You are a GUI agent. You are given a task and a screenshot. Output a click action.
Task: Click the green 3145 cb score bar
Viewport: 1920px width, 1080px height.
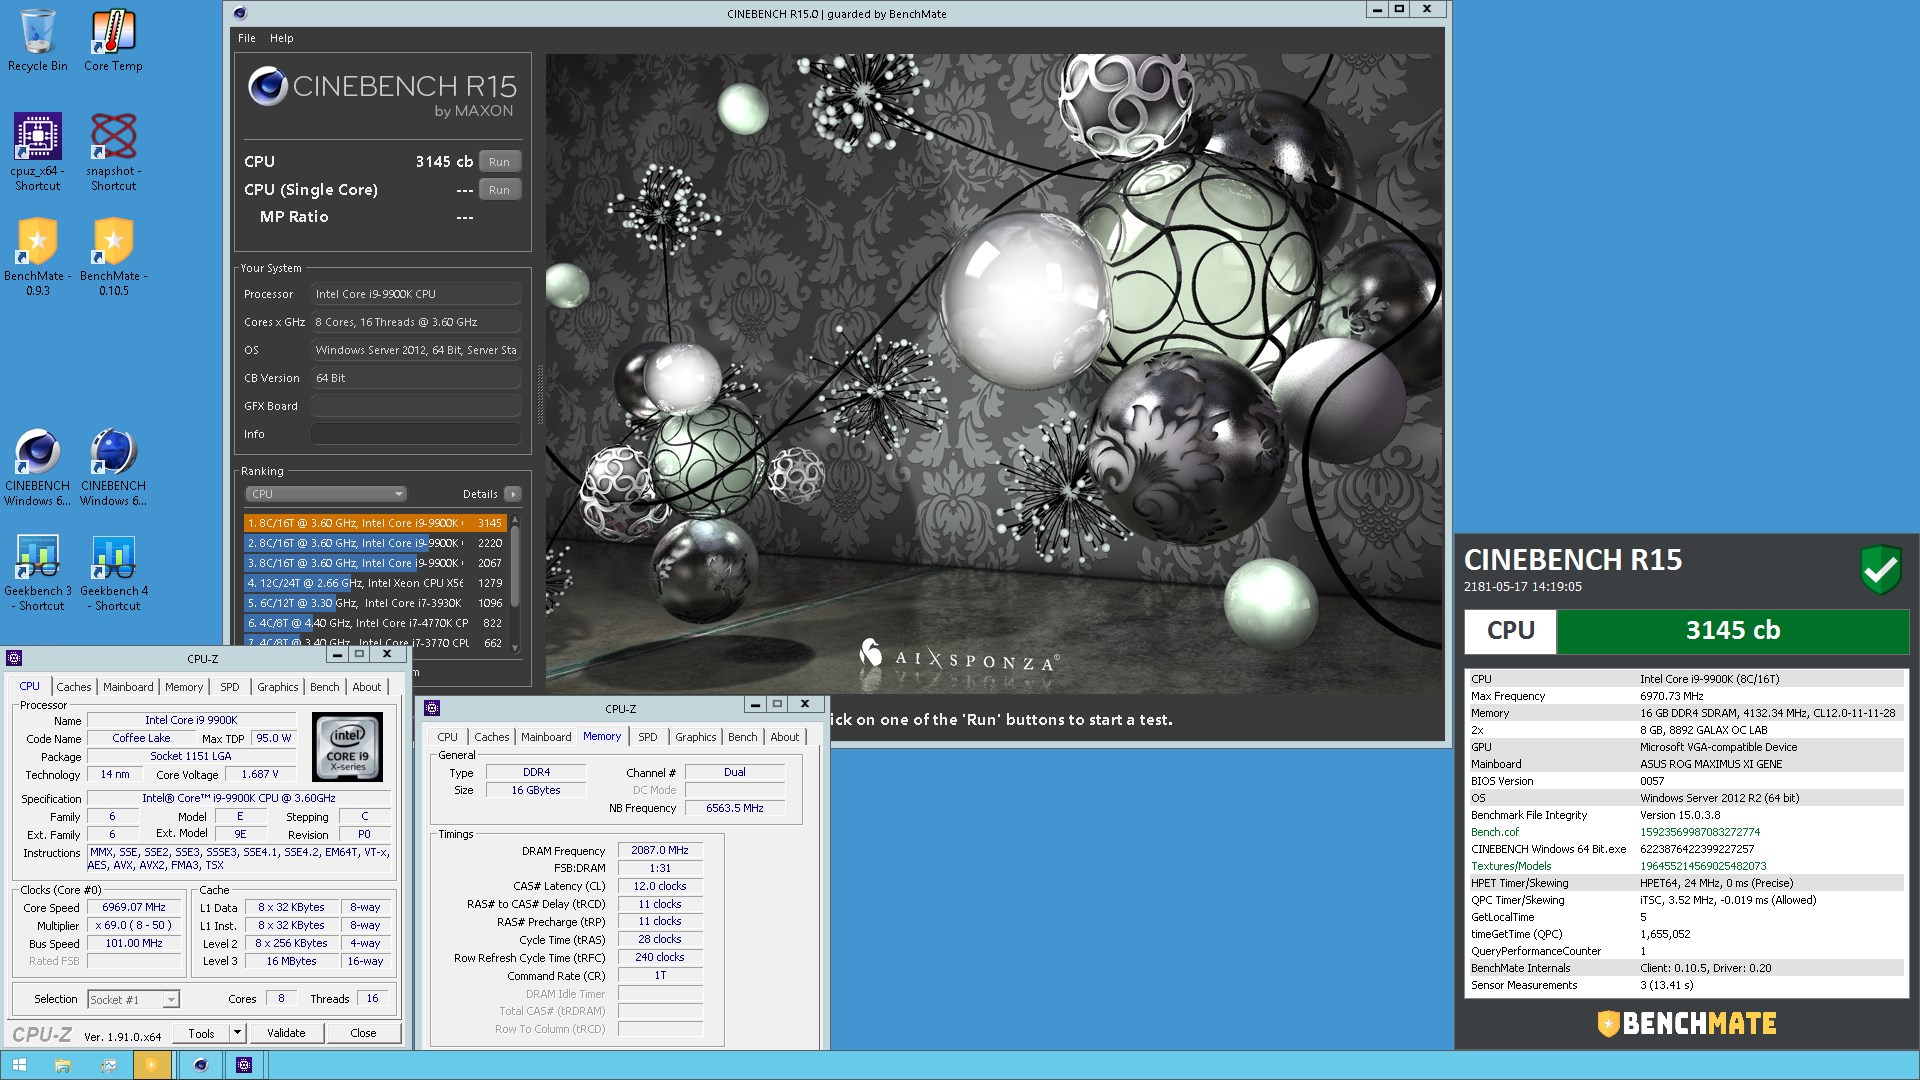click(x=1732, y=631)
